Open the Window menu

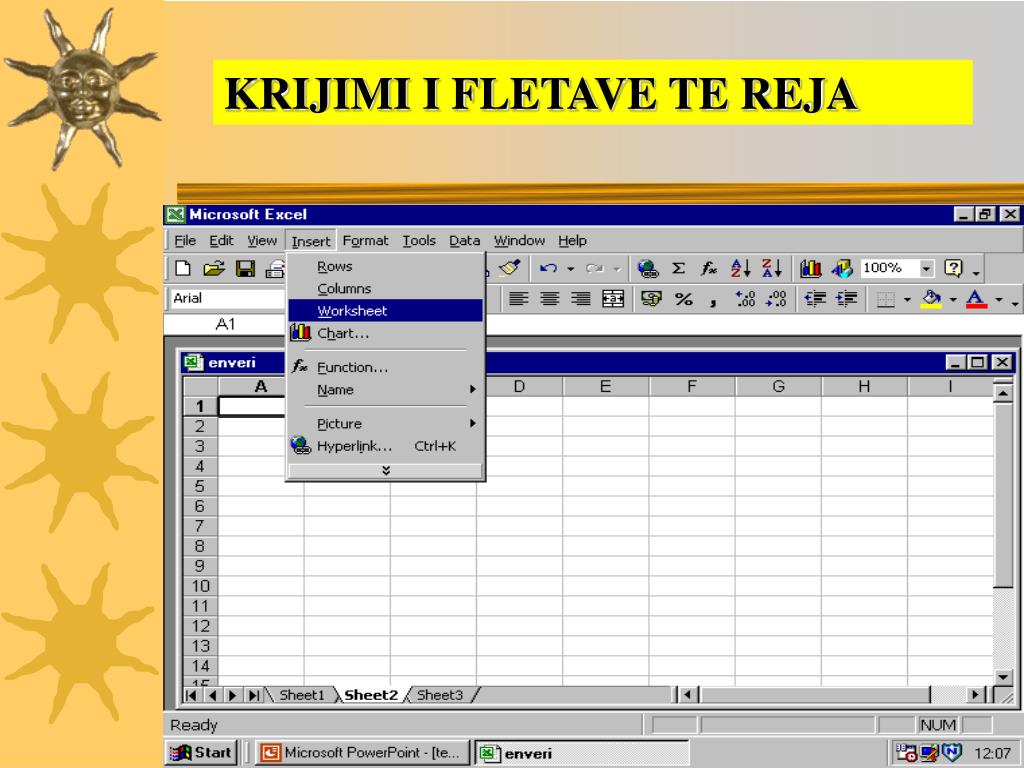click(x=519, y=240)
